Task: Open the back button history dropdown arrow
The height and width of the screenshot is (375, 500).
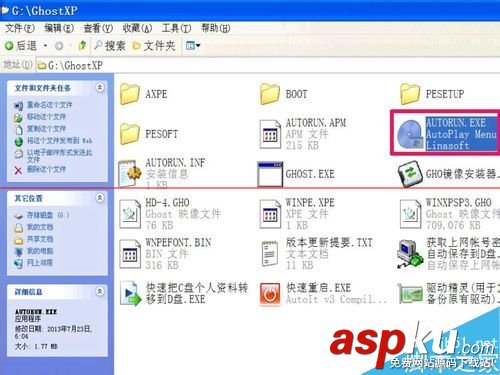Action: [x=45, y=46]
